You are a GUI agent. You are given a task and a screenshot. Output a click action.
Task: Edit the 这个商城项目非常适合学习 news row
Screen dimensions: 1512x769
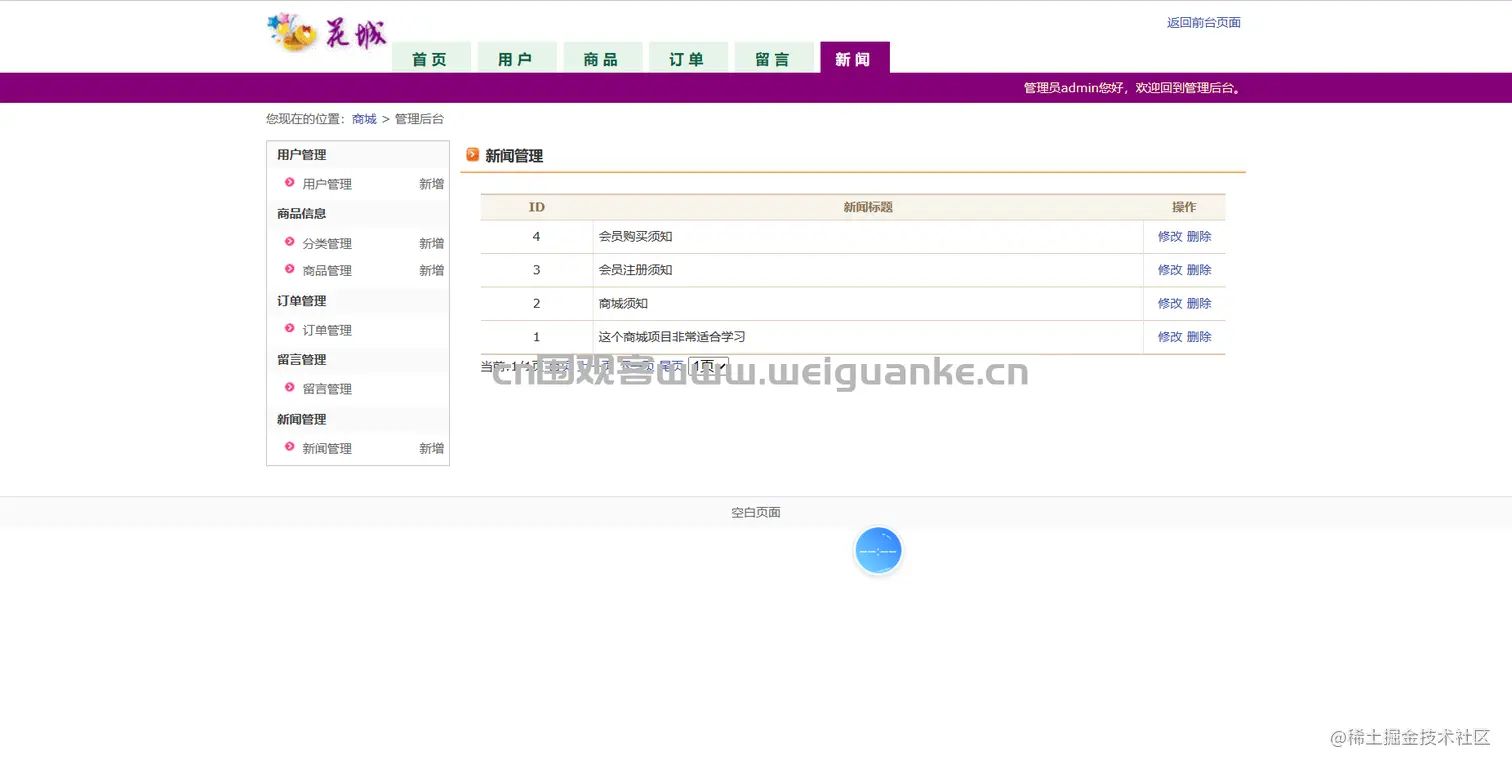click(x=1170, y=337)
